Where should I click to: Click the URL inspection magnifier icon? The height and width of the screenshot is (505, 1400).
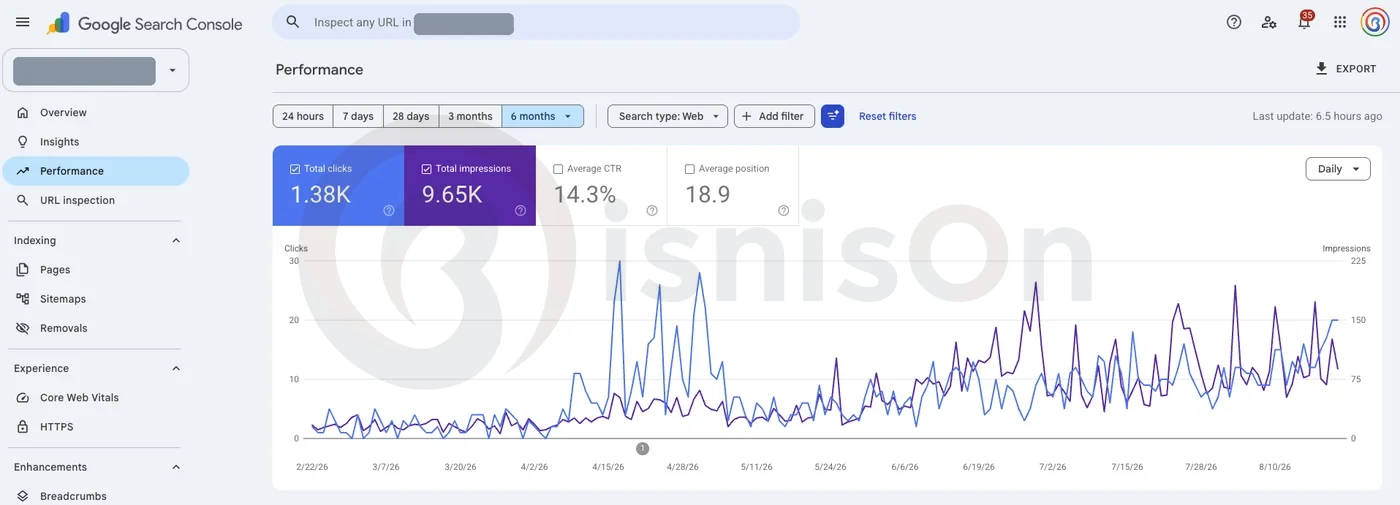23,200
